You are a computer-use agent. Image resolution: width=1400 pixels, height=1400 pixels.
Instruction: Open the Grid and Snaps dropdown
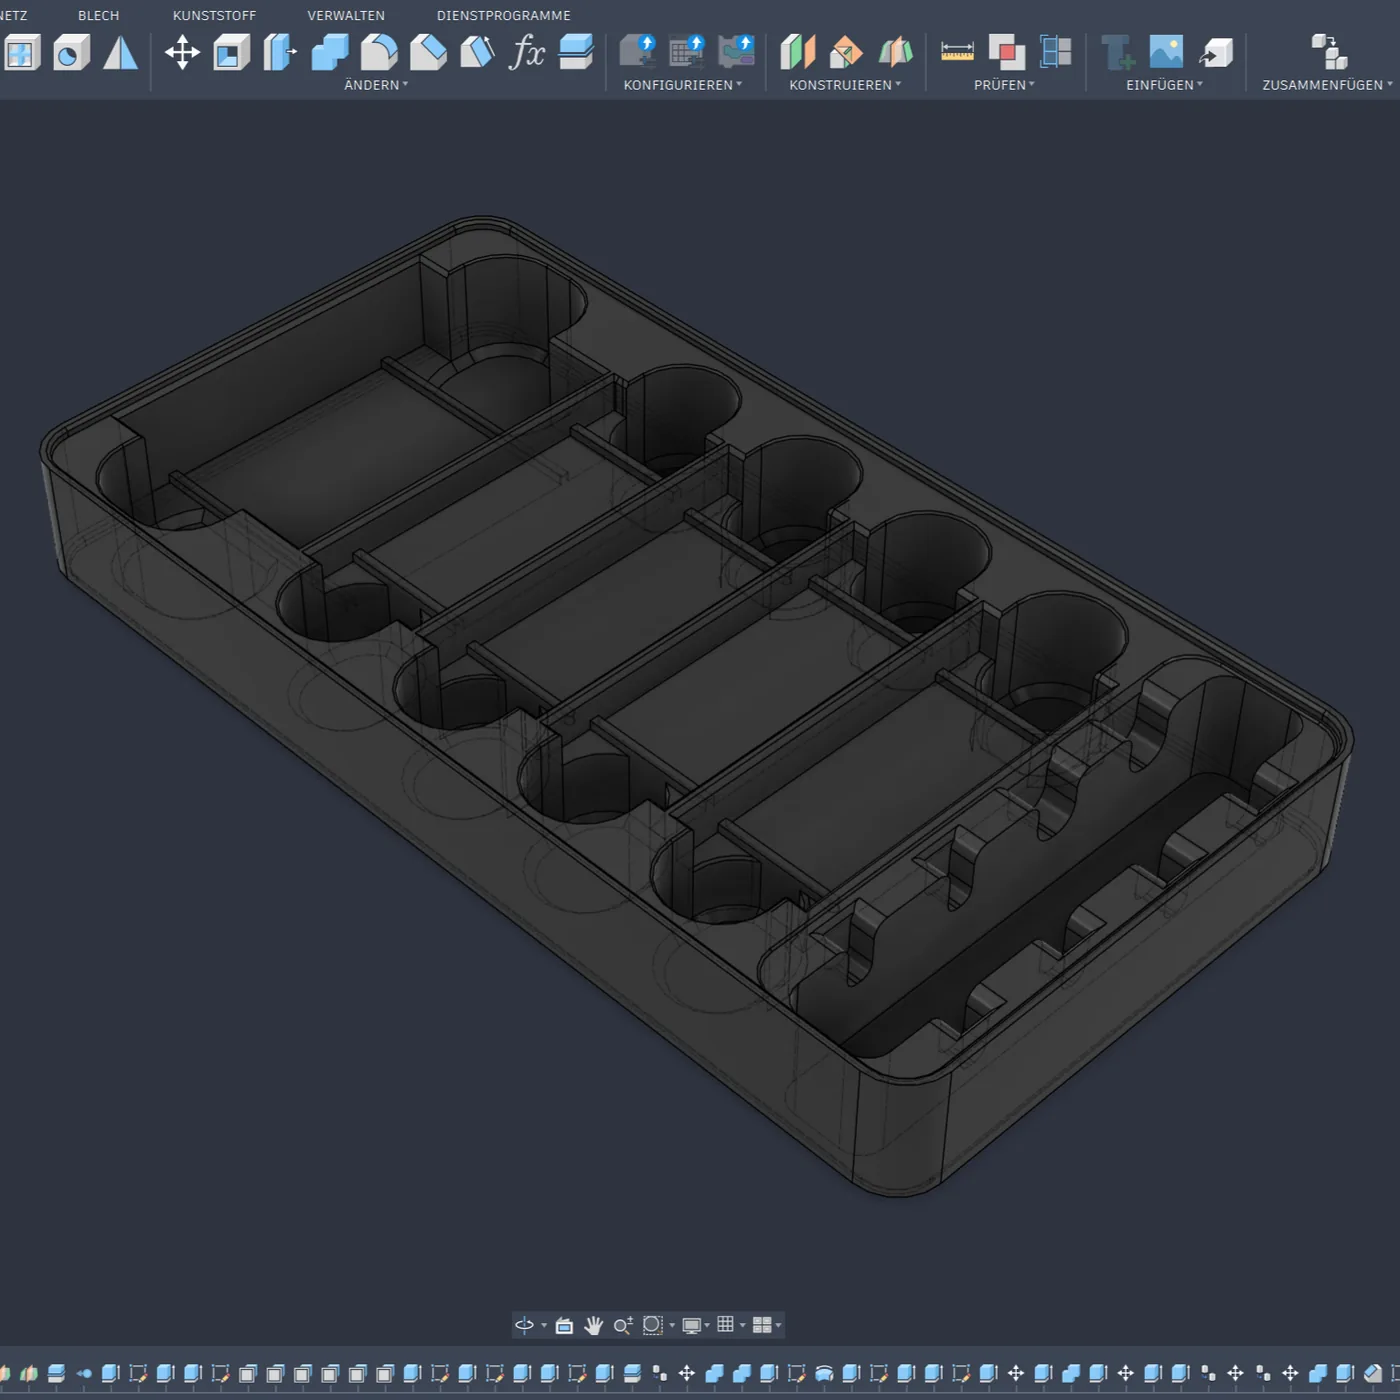coord(730,1325)
